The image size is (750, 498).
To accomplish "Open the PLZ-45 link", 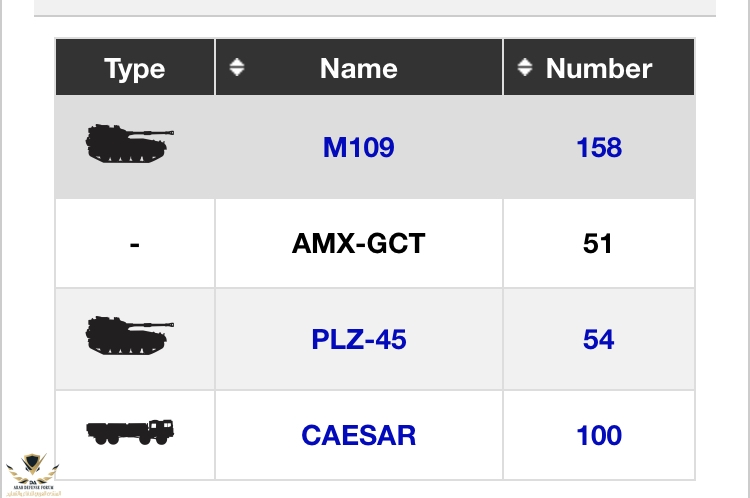I will 358,339.
